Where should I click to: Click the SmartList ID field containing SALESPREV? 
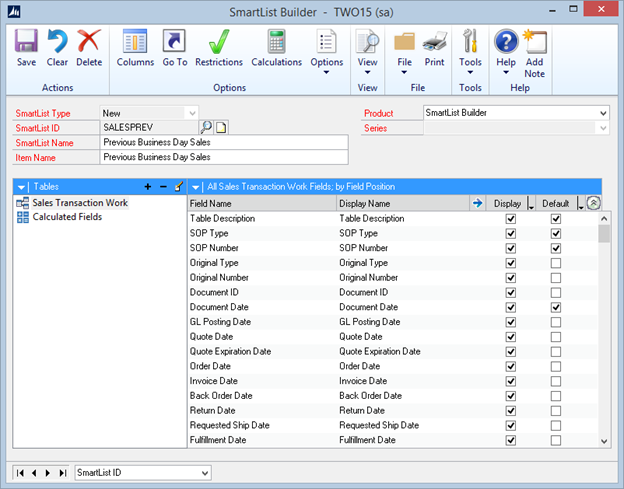[x=149, y=127]
